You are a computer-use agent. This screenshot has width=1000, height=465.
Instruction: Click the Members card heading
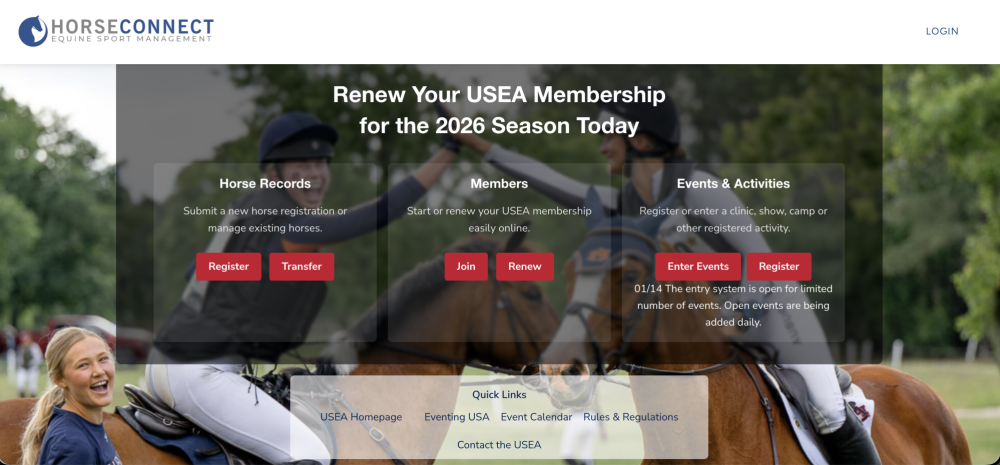click(499, 184)
